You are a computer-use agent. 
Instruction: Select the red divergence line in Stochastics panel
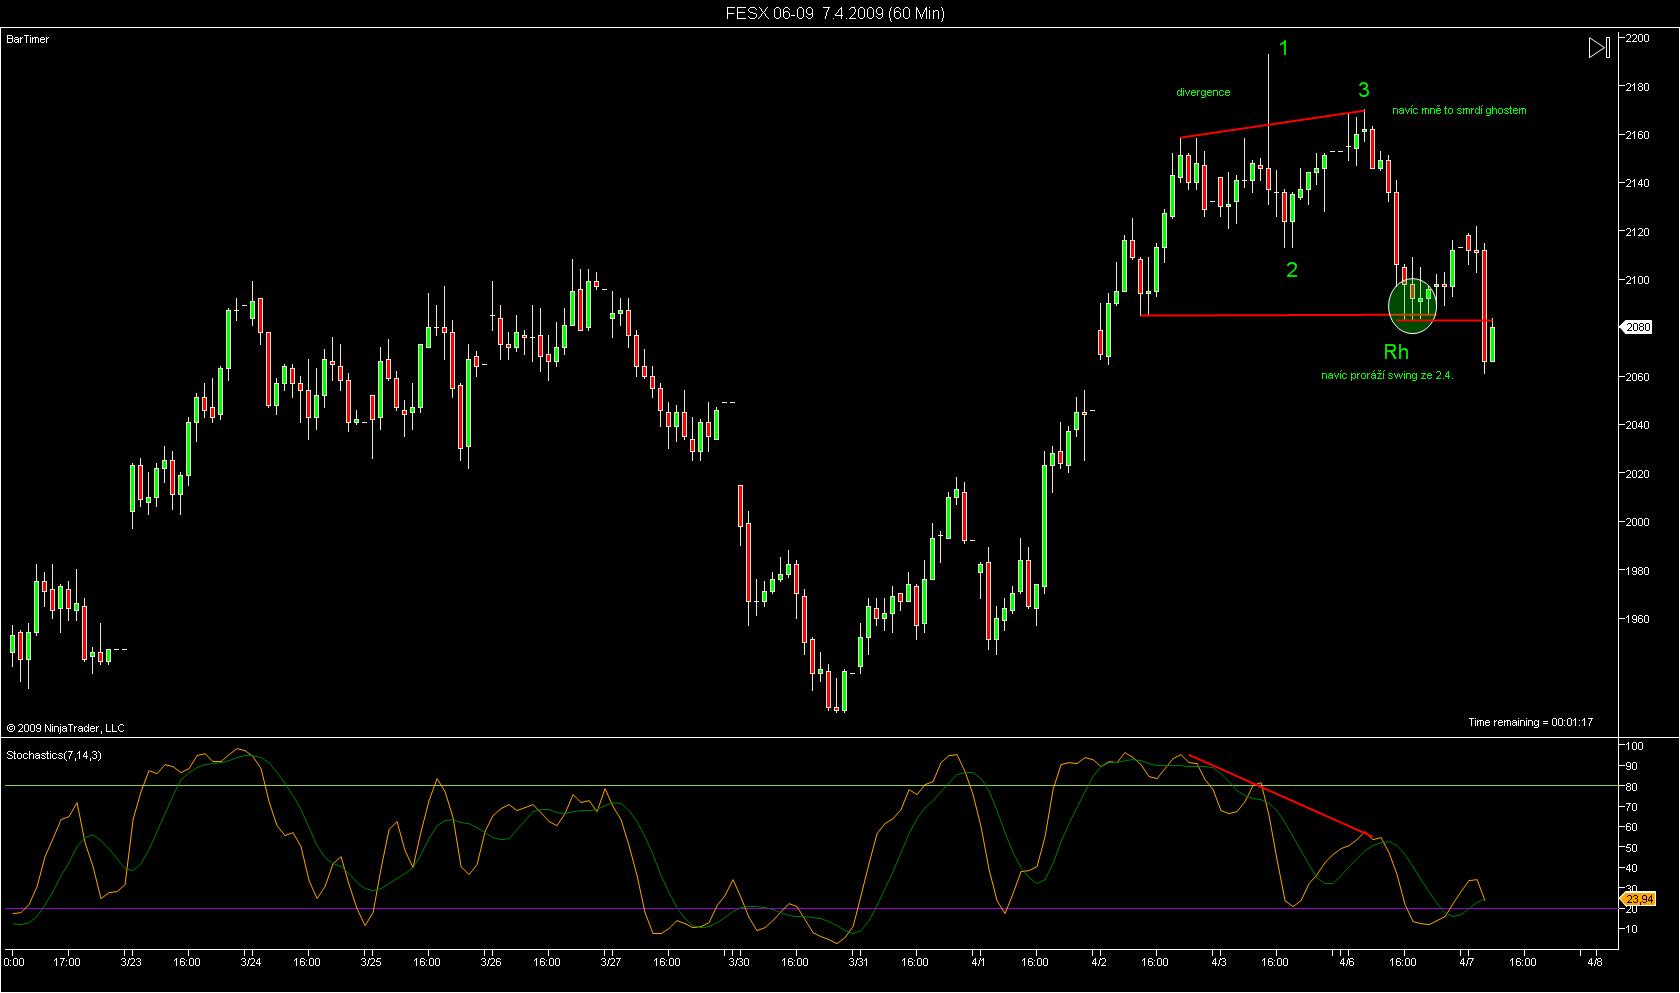[1279, 795]
